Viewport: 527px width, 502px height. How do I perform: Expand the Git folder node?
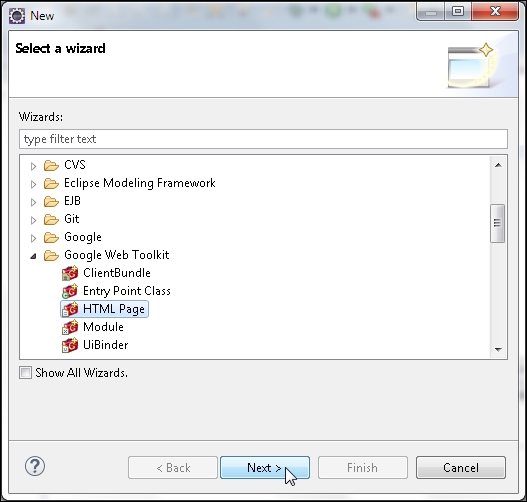point(33,220)
